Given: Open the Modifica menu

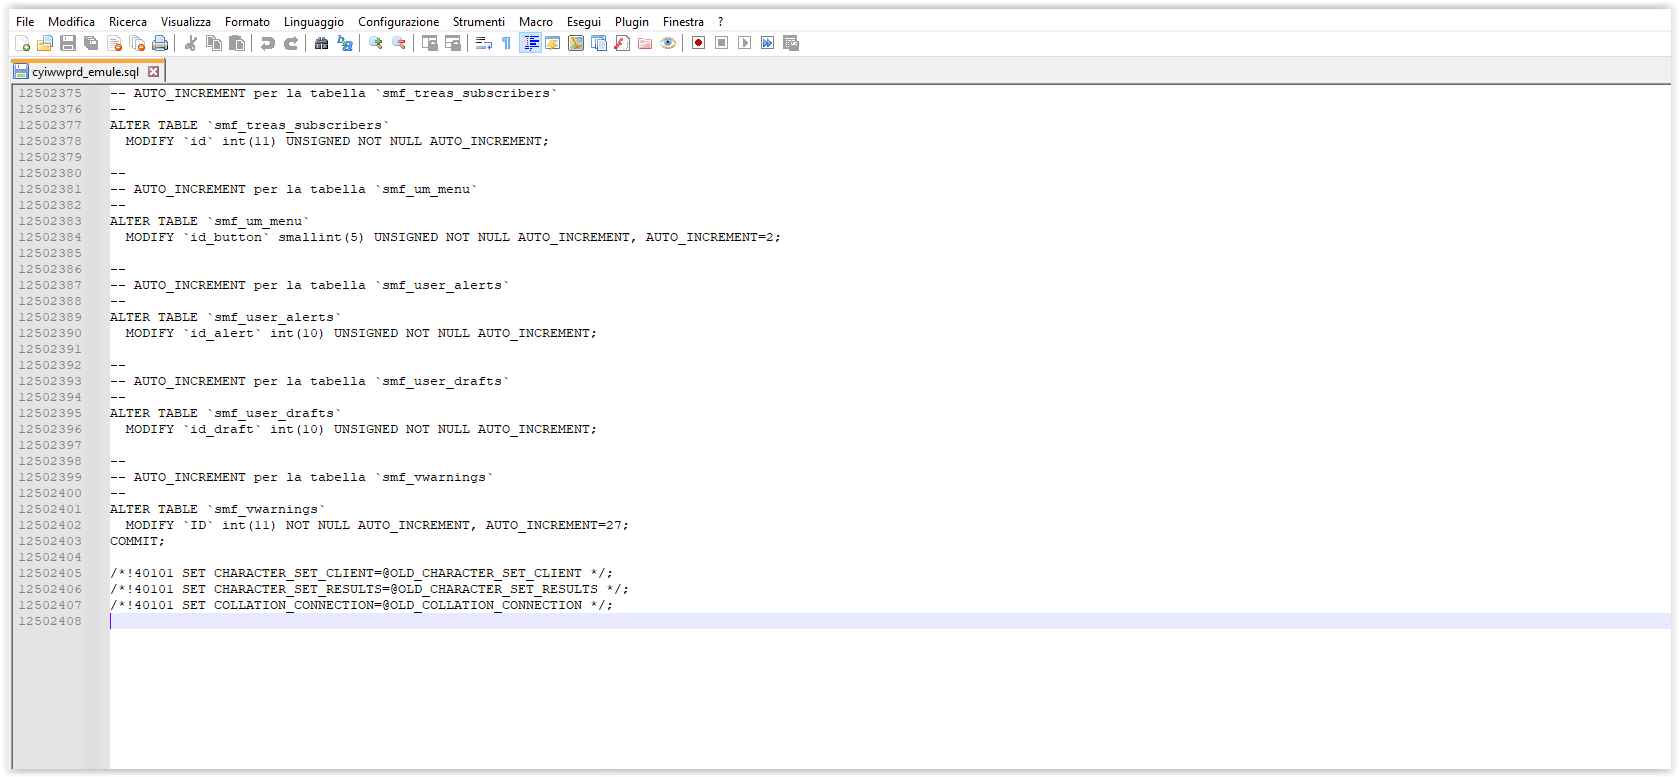Looking at the screenshot, I should click(x=71, y=21).
